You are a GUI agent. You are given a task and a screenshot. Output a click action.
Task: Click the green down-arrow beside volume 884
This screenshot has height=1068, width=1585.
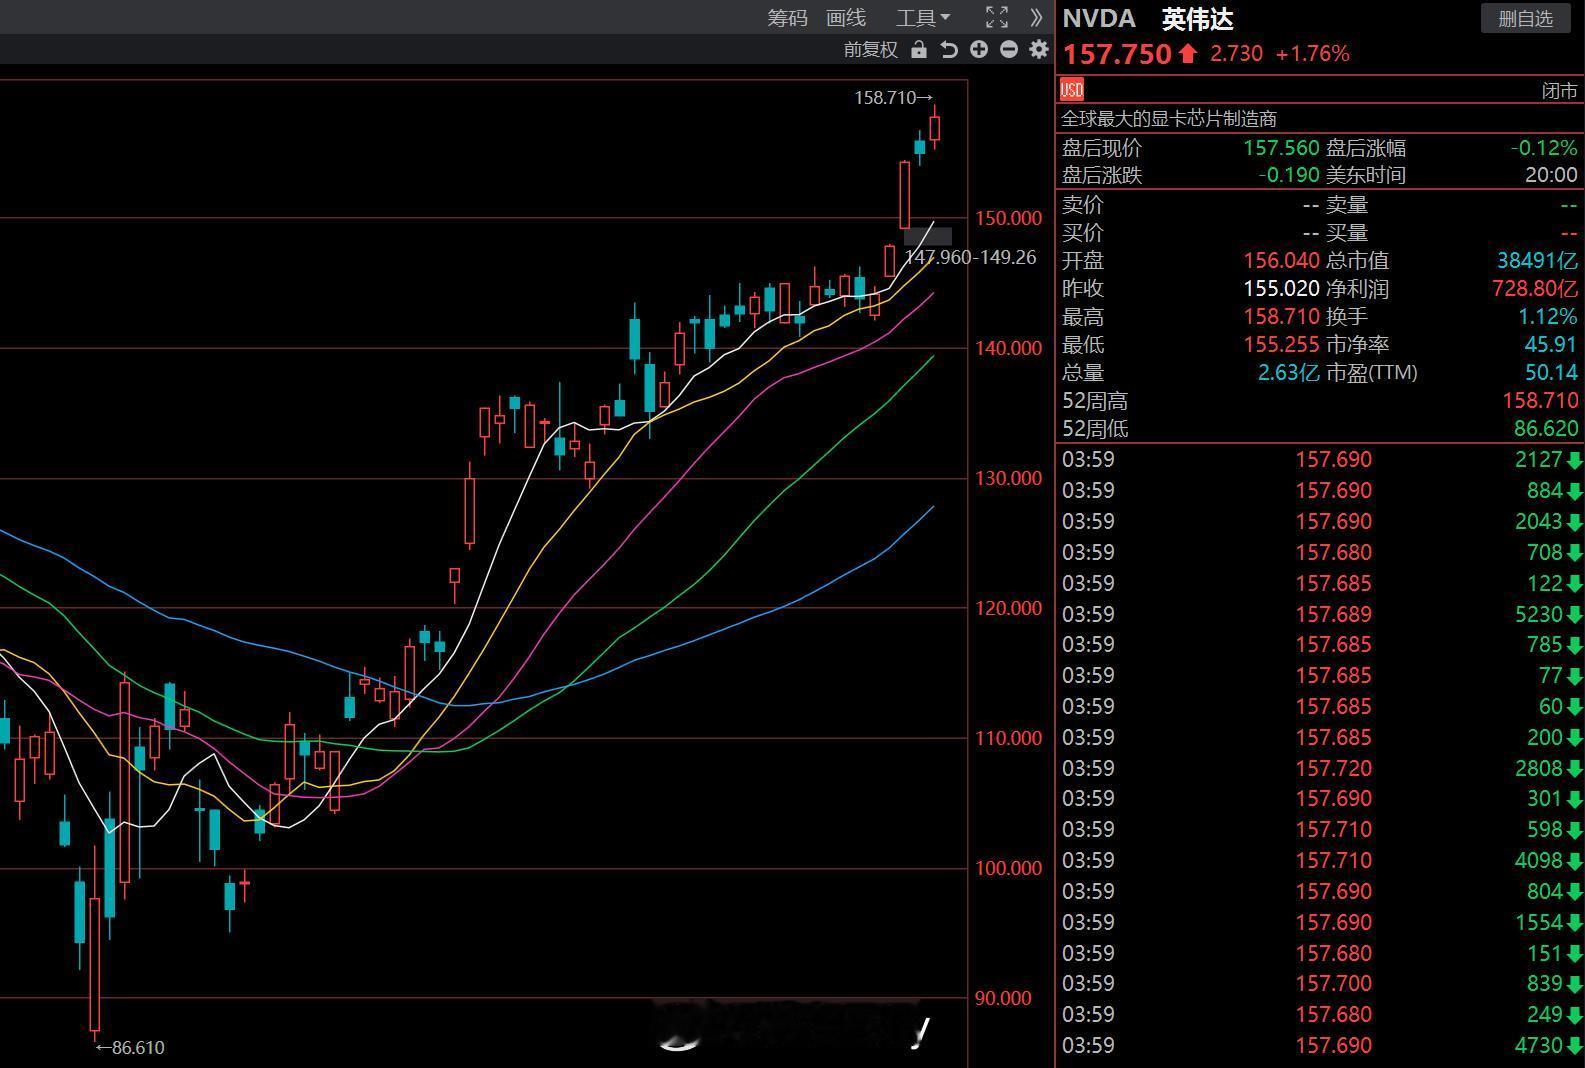point(1574,491)
